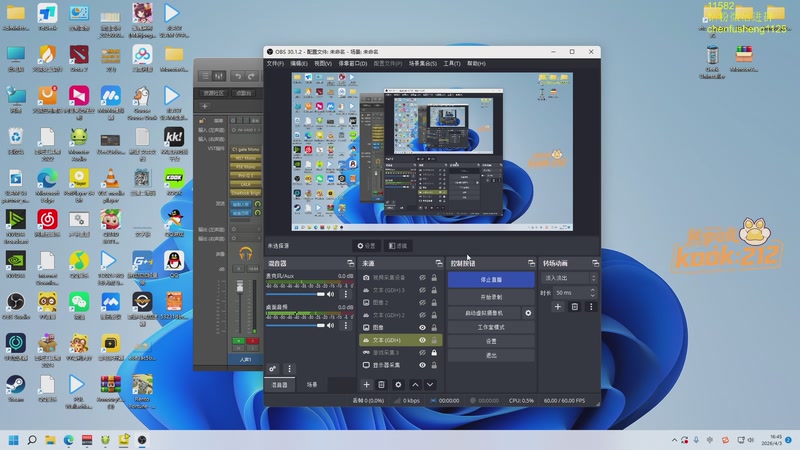Open the 停靠窗口(D) menu
Image resolution: width=800 pixels, height=450 pixels.
click(x=353, y=64)
